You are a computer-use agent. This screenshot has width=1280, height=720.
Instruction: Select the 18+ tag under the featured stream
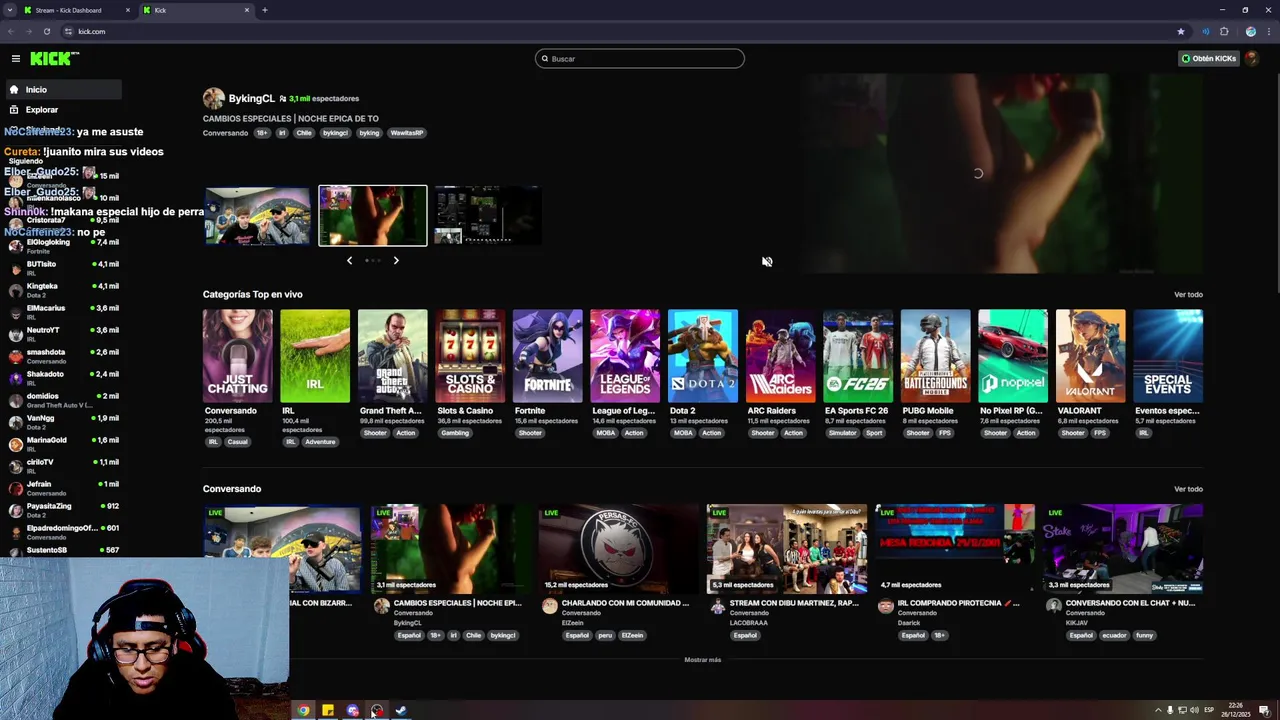click(262, 133)
